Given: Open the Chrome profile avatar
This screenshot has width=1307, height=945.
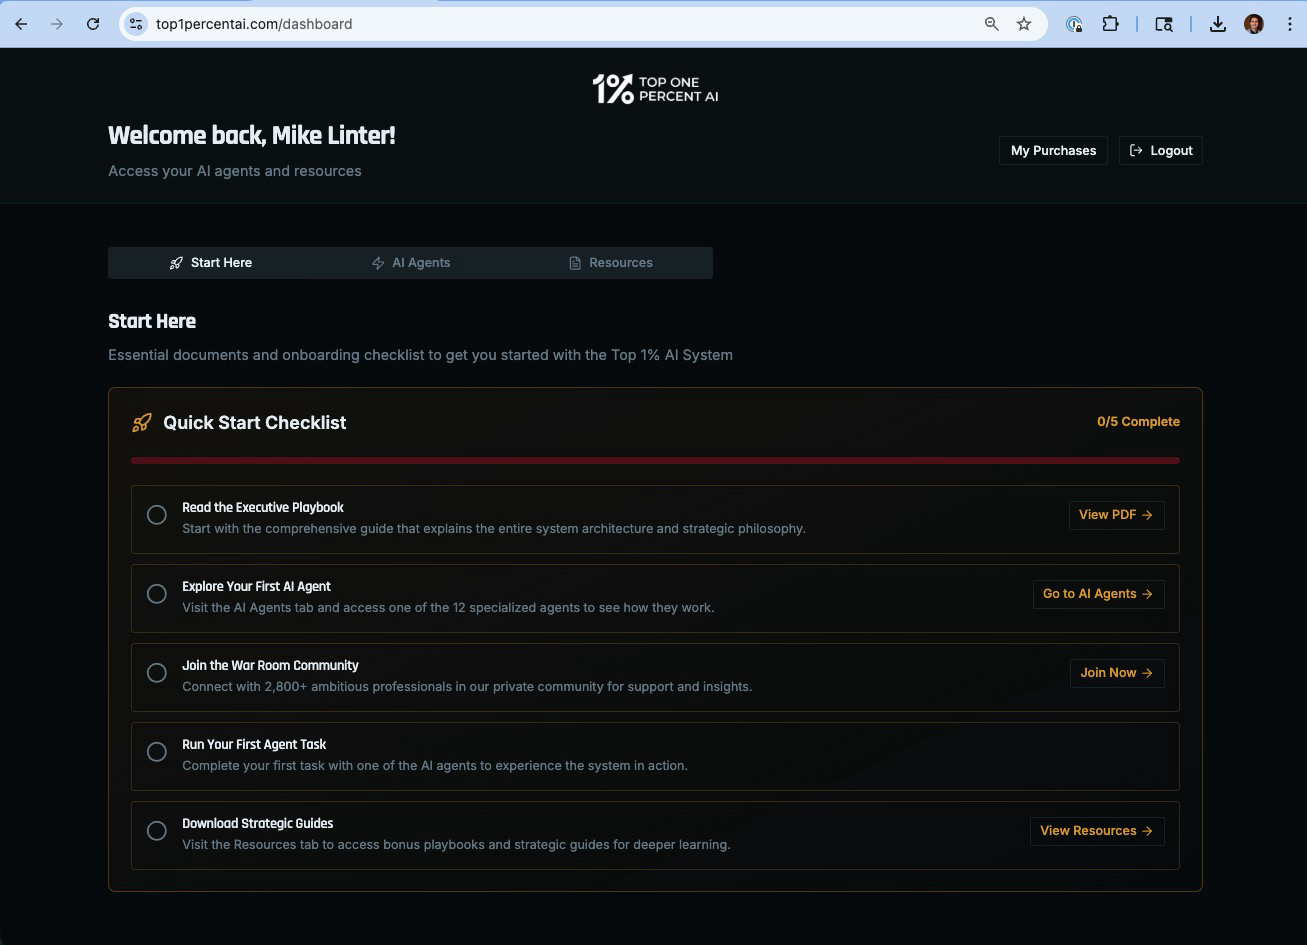Looking at the screenshot, I should (1254, 24).
